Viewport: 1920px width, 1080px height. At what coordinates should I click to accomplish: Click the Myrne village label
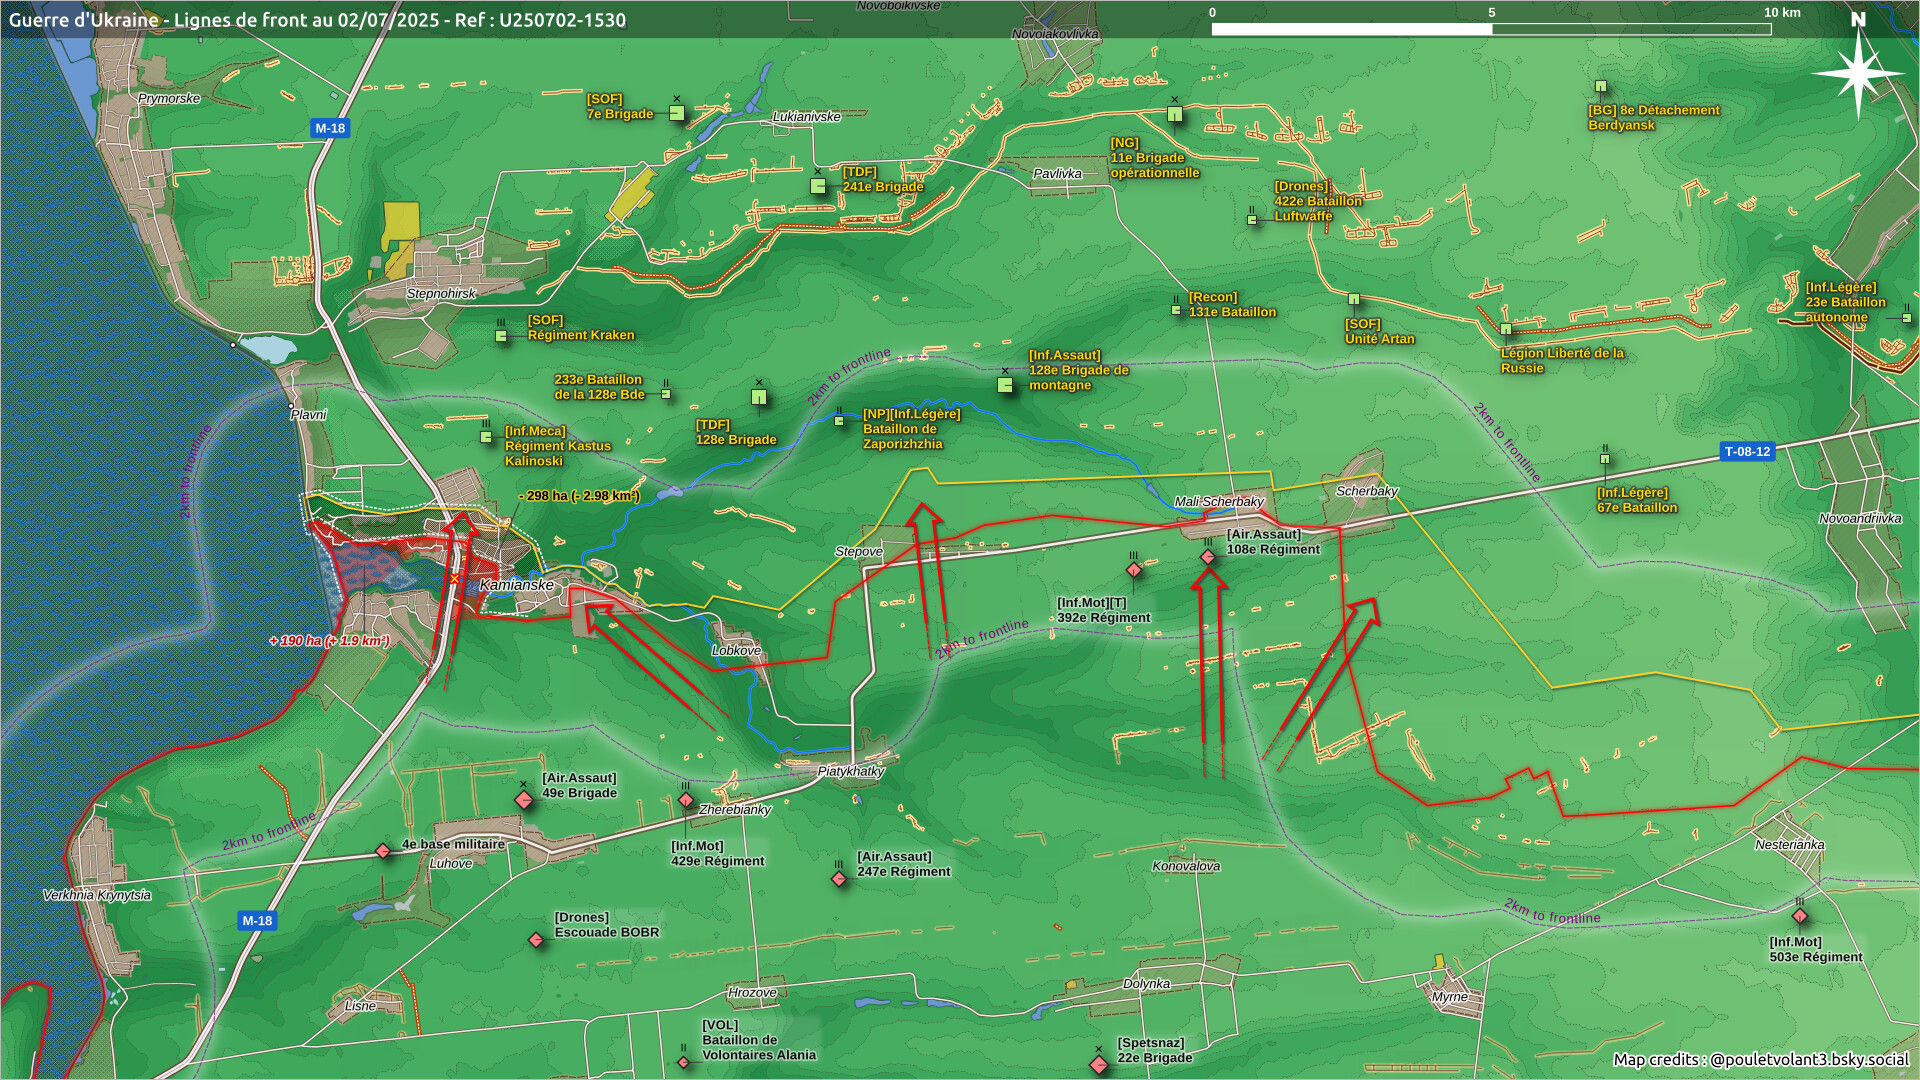[1450, 996]
